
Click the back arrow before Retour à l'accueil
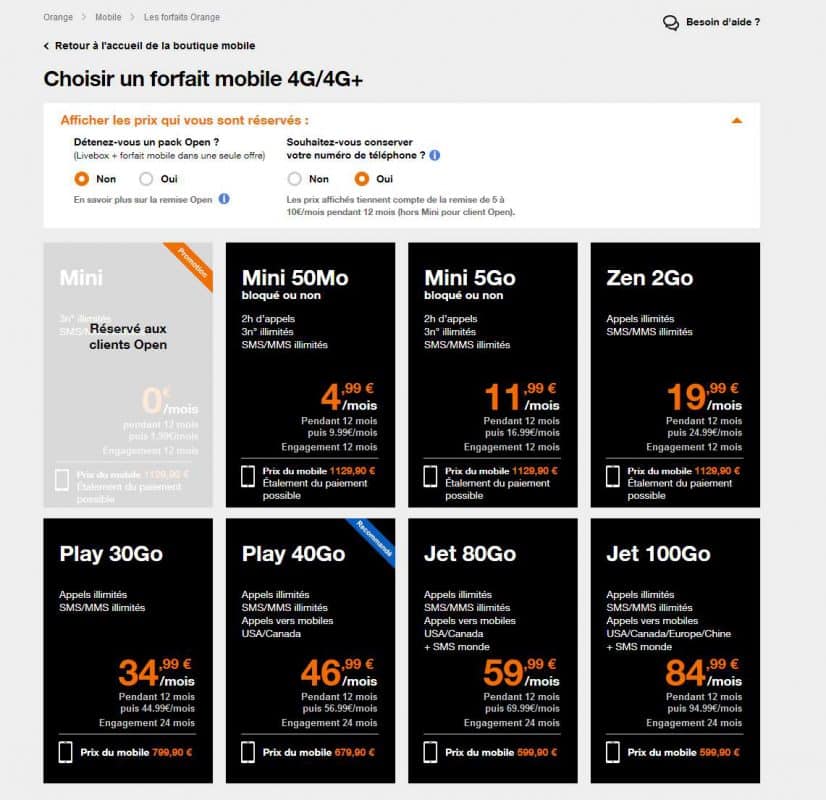point(46,46)
